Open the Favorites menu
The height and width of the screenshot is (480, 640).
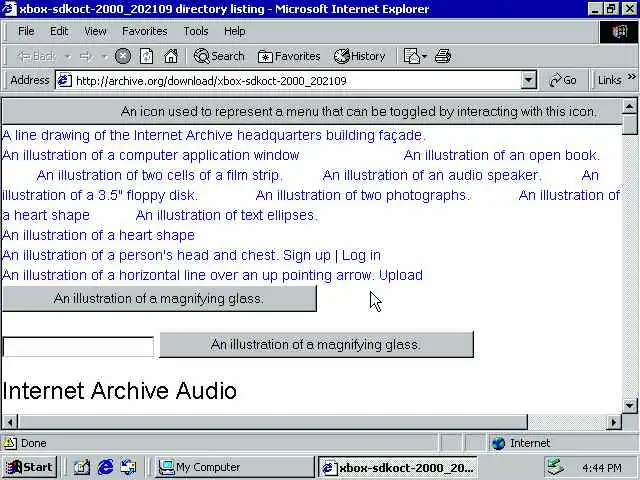click(144, 31)
